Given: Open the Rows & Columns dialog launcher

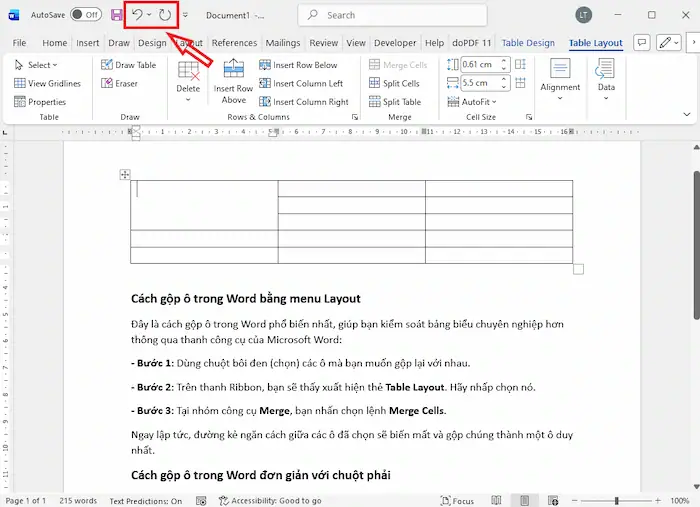Looking at the screenshot, I should click(x=355, y=117).
